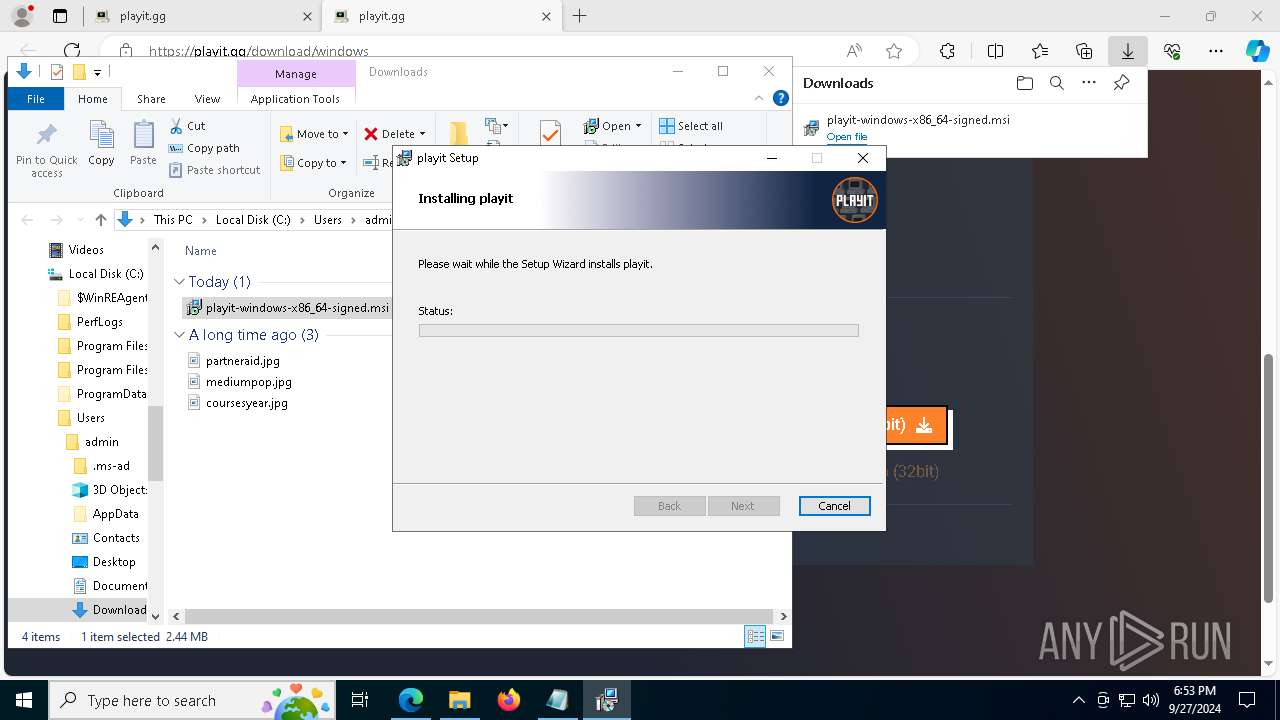Click Select all in Explorer ribbon
This screenshot has width=1280, height=720.
click(691, 126)
